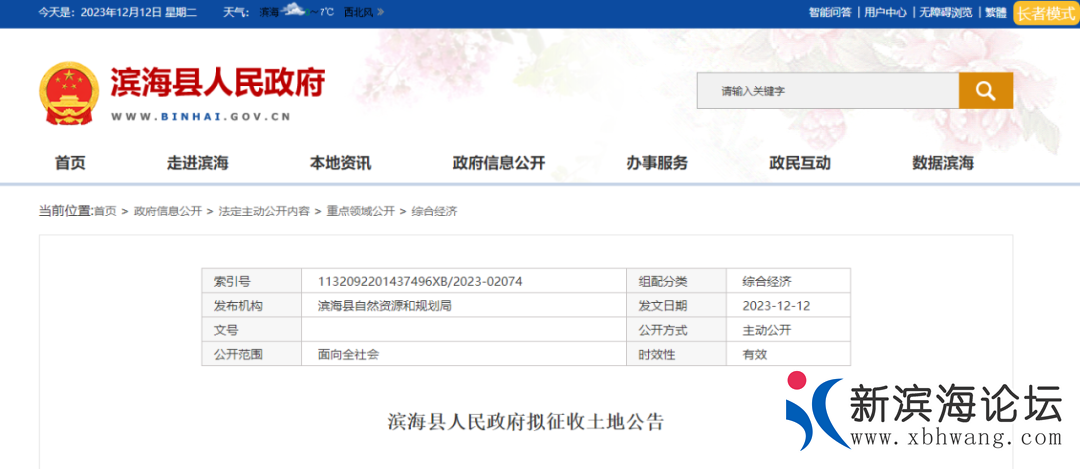Open the 走进滨海 navigation menu
The height and width of the screenshot is (469, 1080).
tap(197, 163)
